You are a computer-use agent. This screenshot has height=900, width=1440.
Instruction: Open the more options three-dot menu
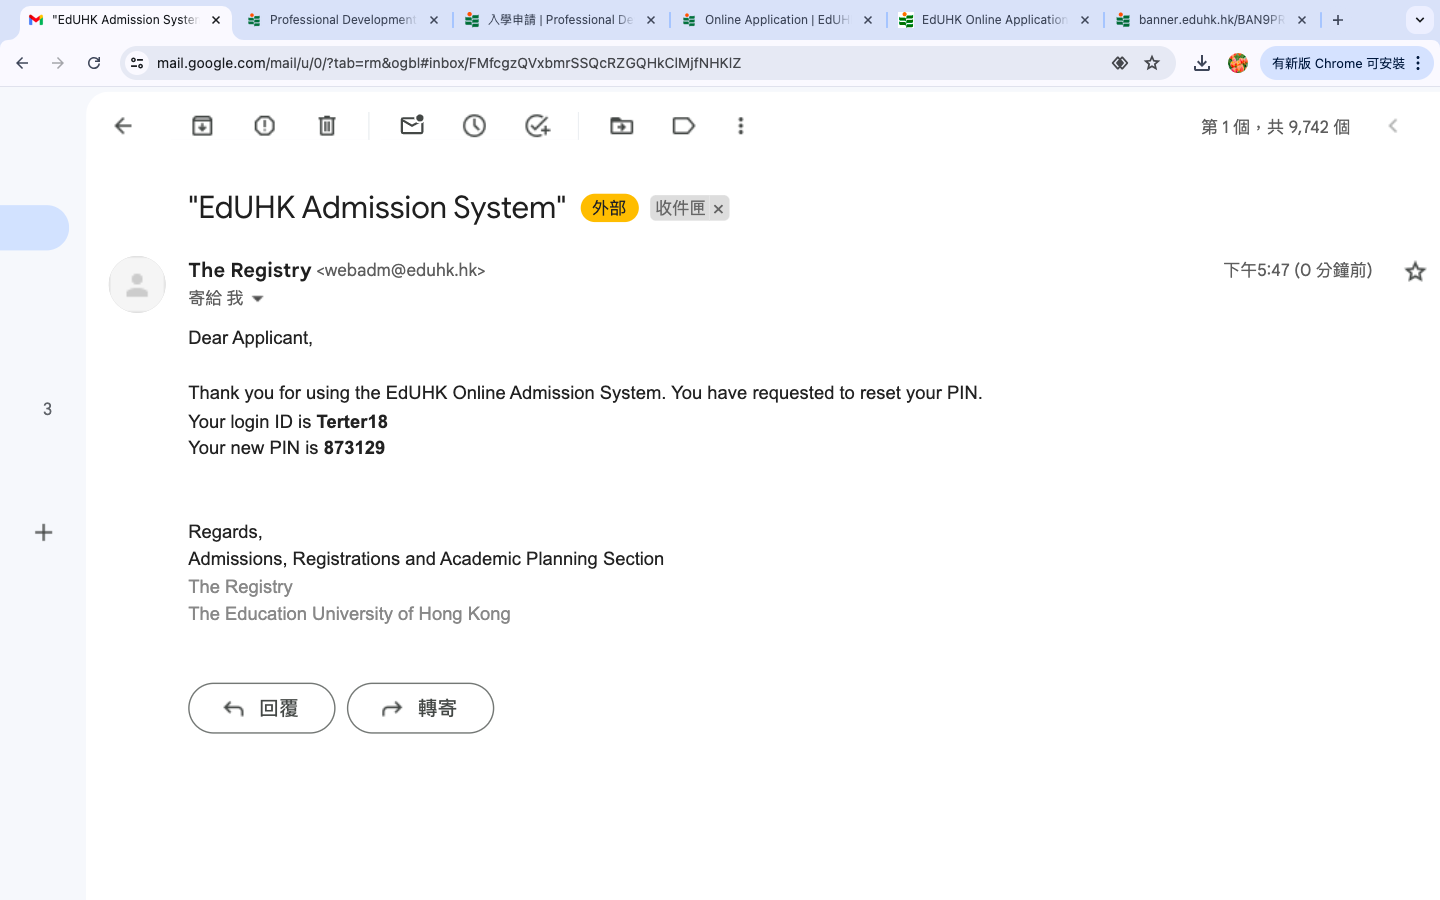(741, 126)
